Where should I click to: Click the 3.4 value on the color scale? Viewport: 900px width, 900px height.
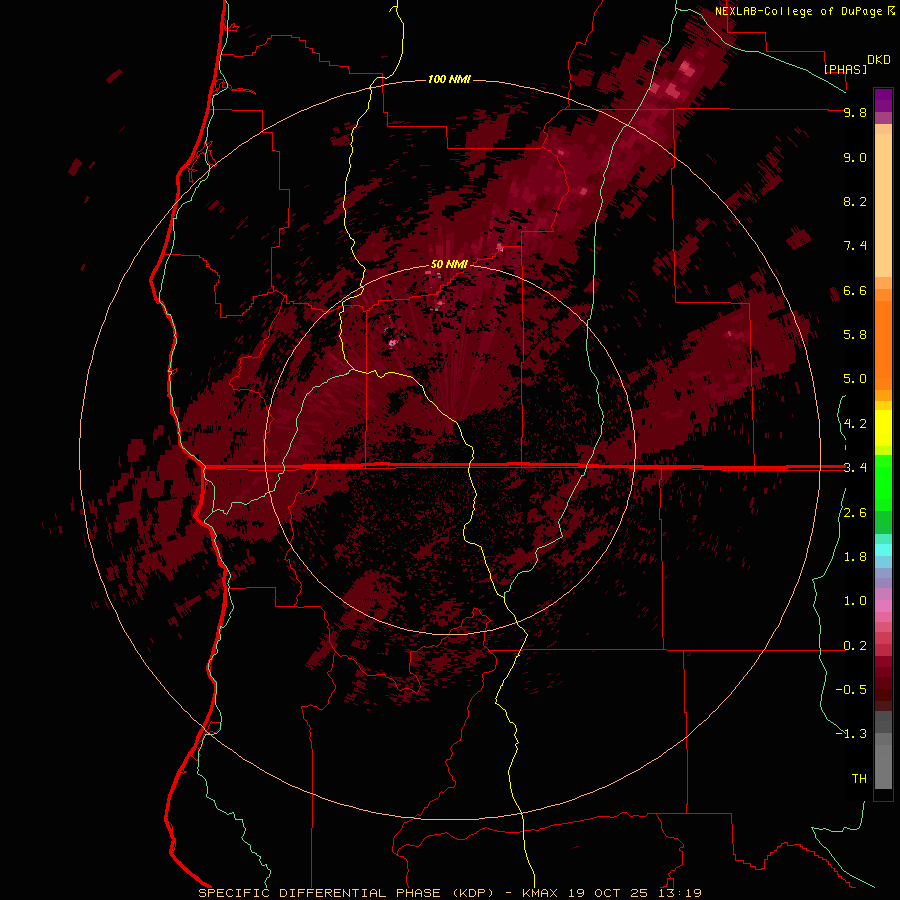[x=855, y=468]
